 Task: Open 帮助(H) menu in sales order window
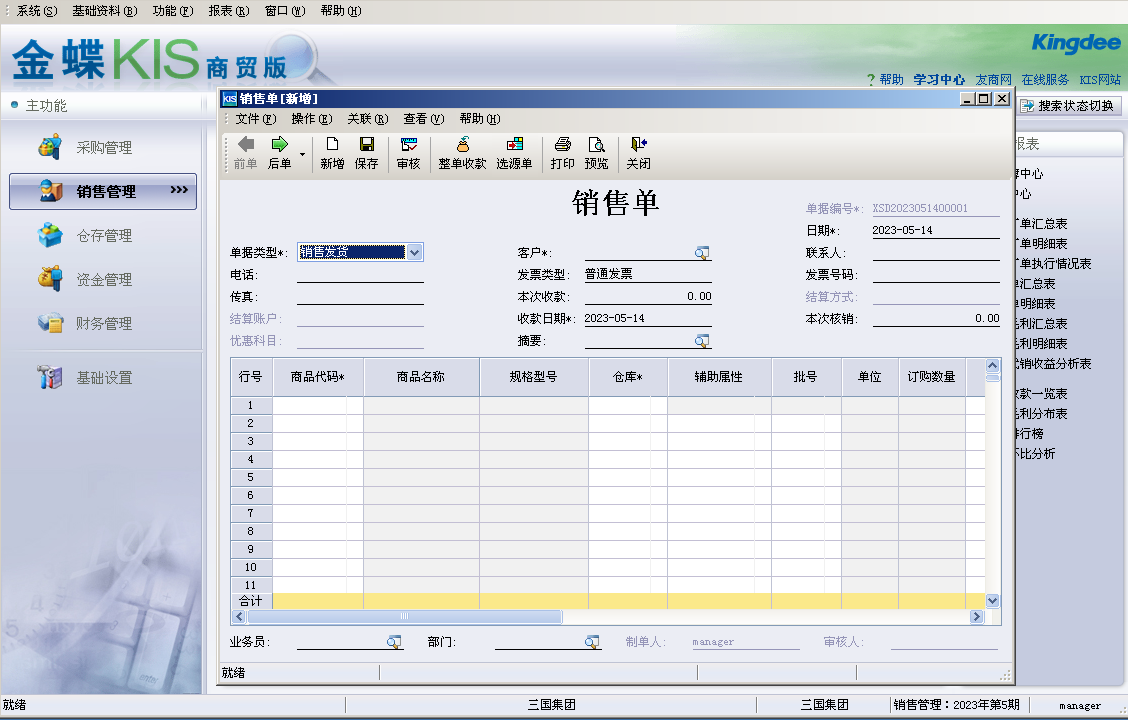coord(480,119)
